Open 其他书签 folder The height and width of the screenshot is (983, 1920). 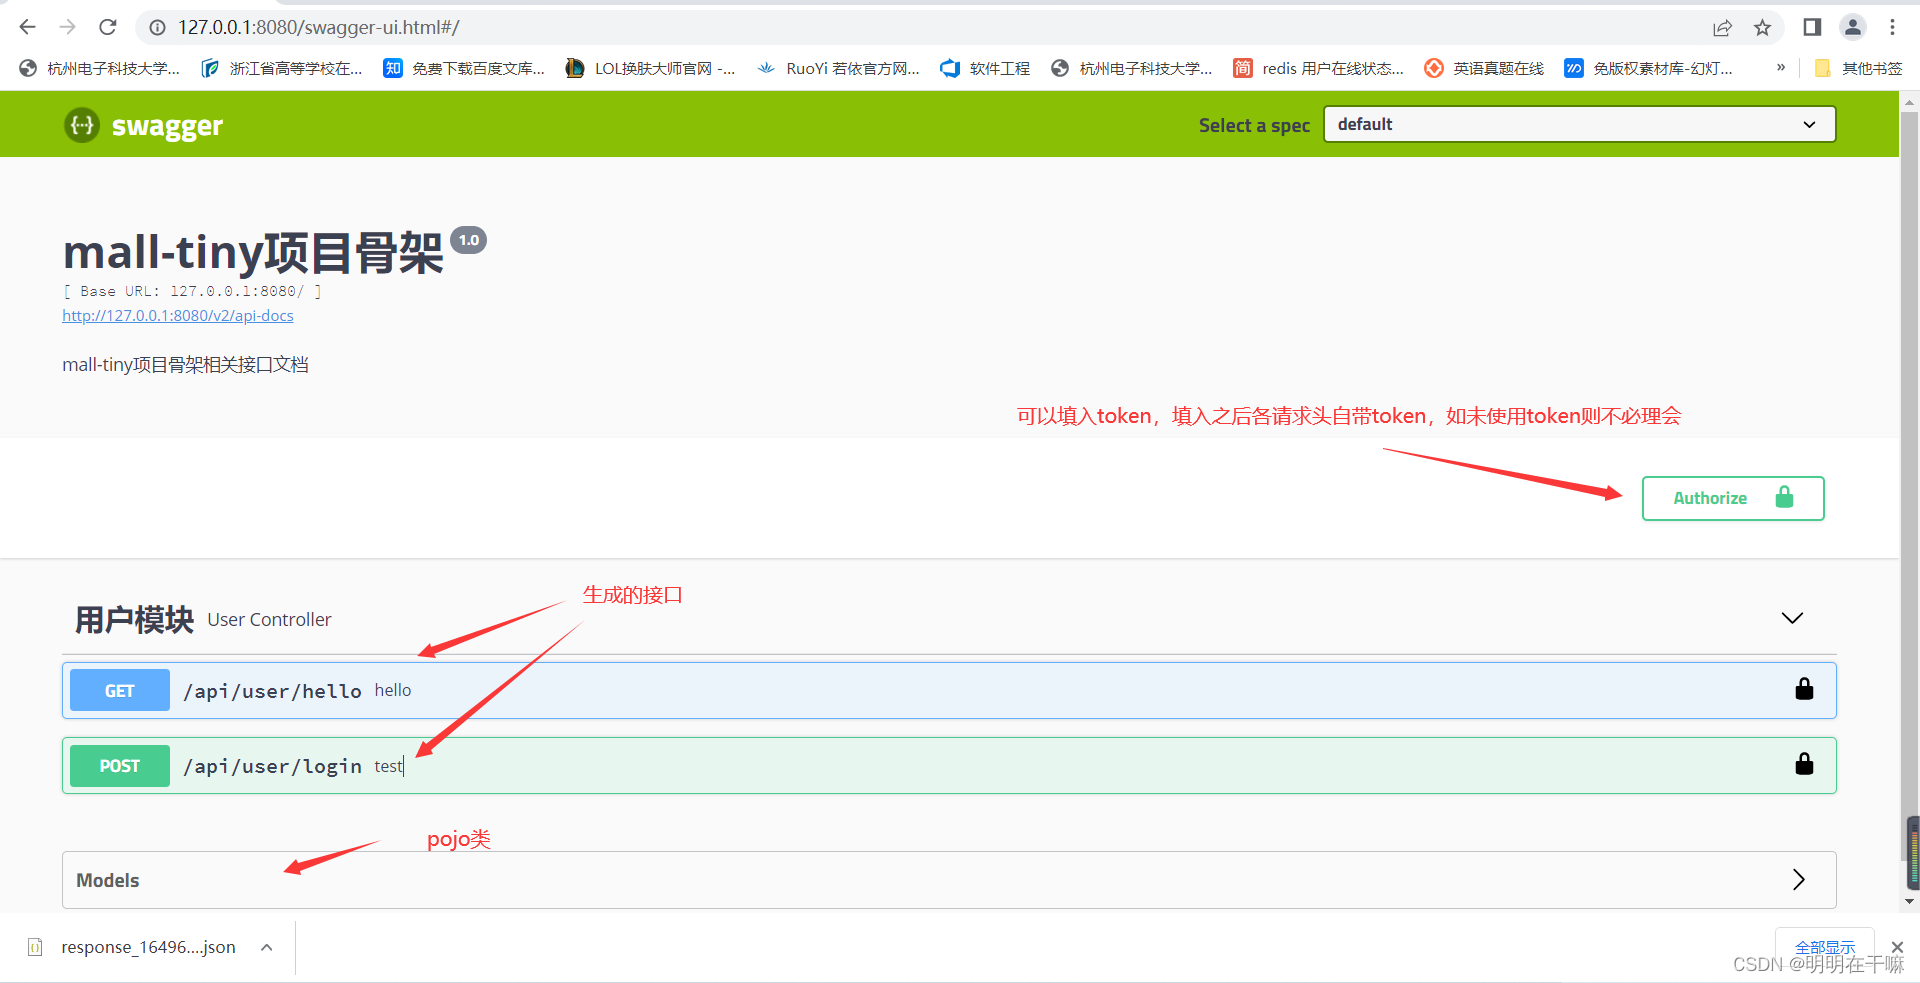tap(1859, 68)
